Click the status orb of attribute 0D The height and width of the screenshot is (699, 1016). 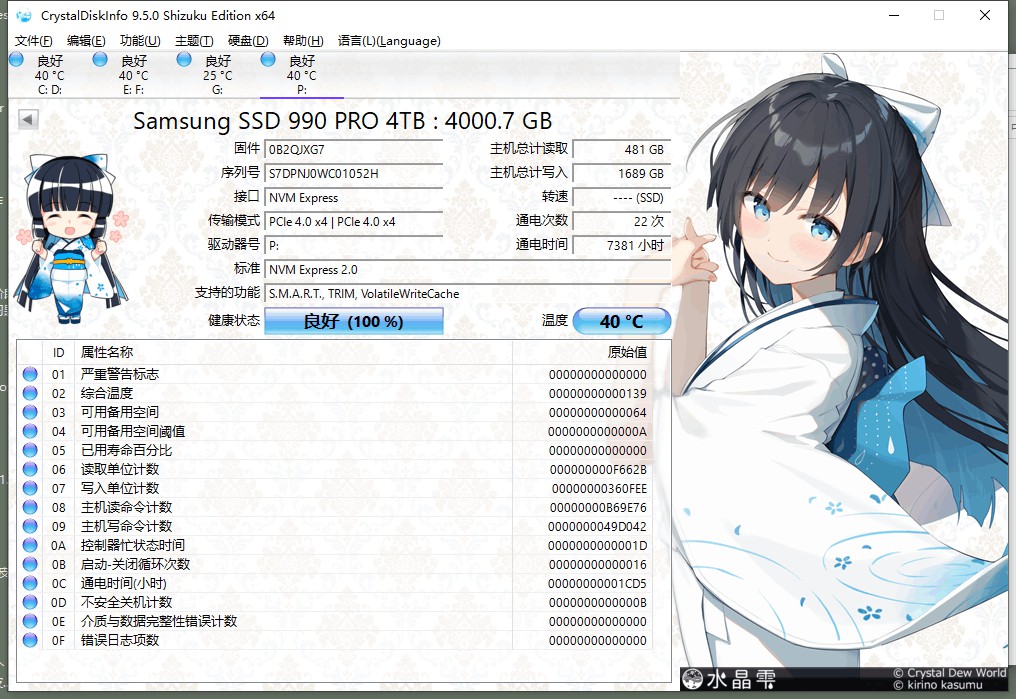(30, 602)
